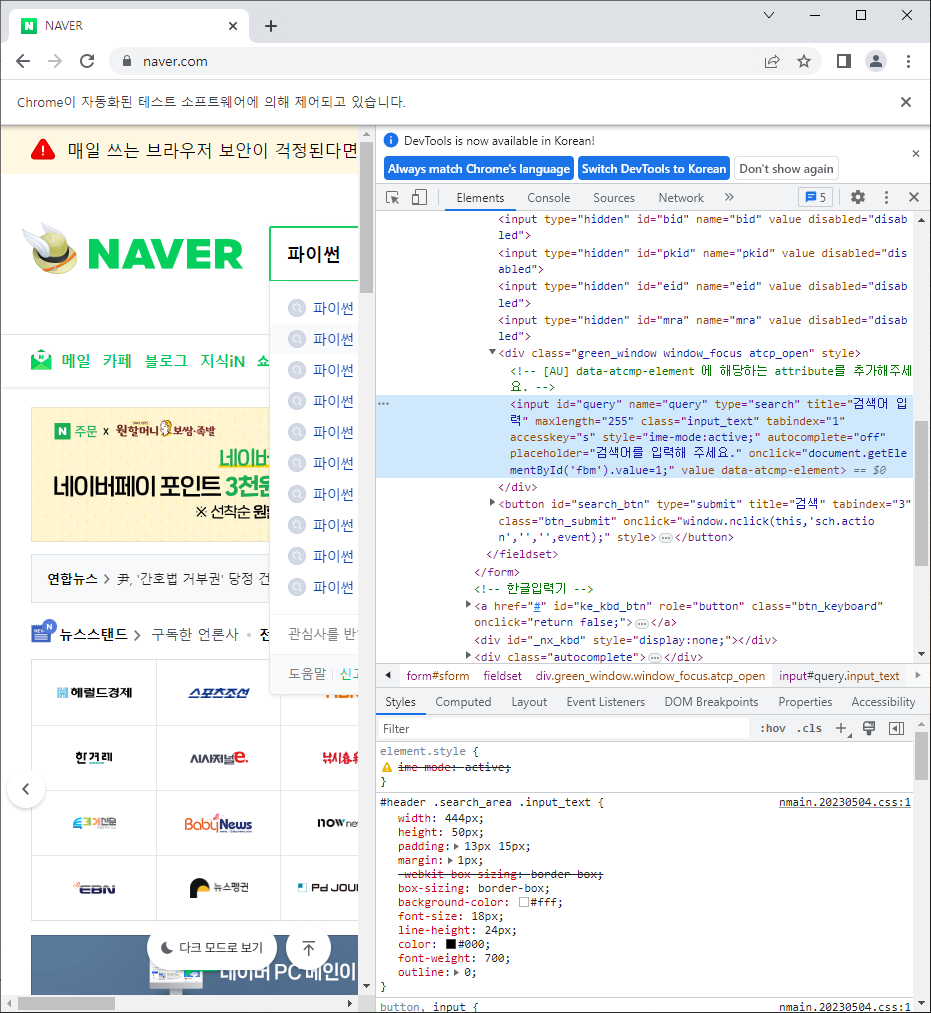Open the background-color #fff swatch
This screenshot has width=931, height=1013.
click(524, 903)
